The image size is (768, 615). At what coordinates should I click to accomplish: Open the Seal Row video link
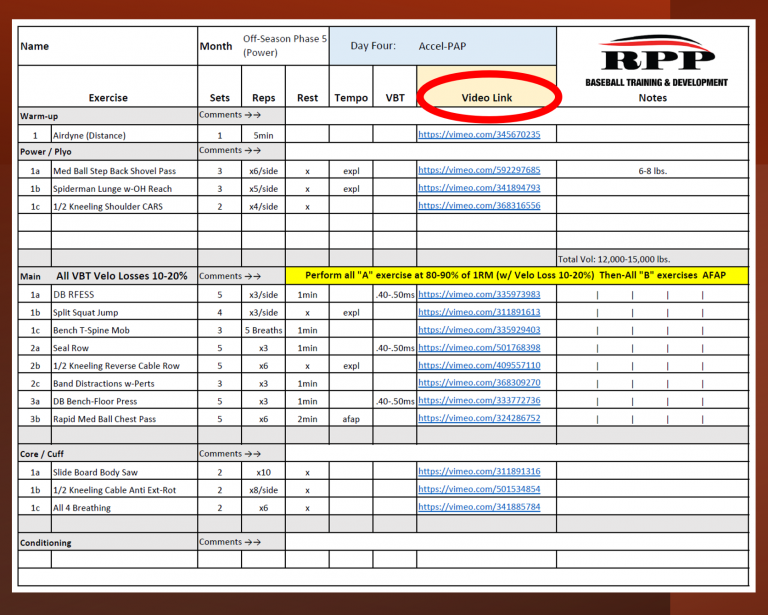479,348
